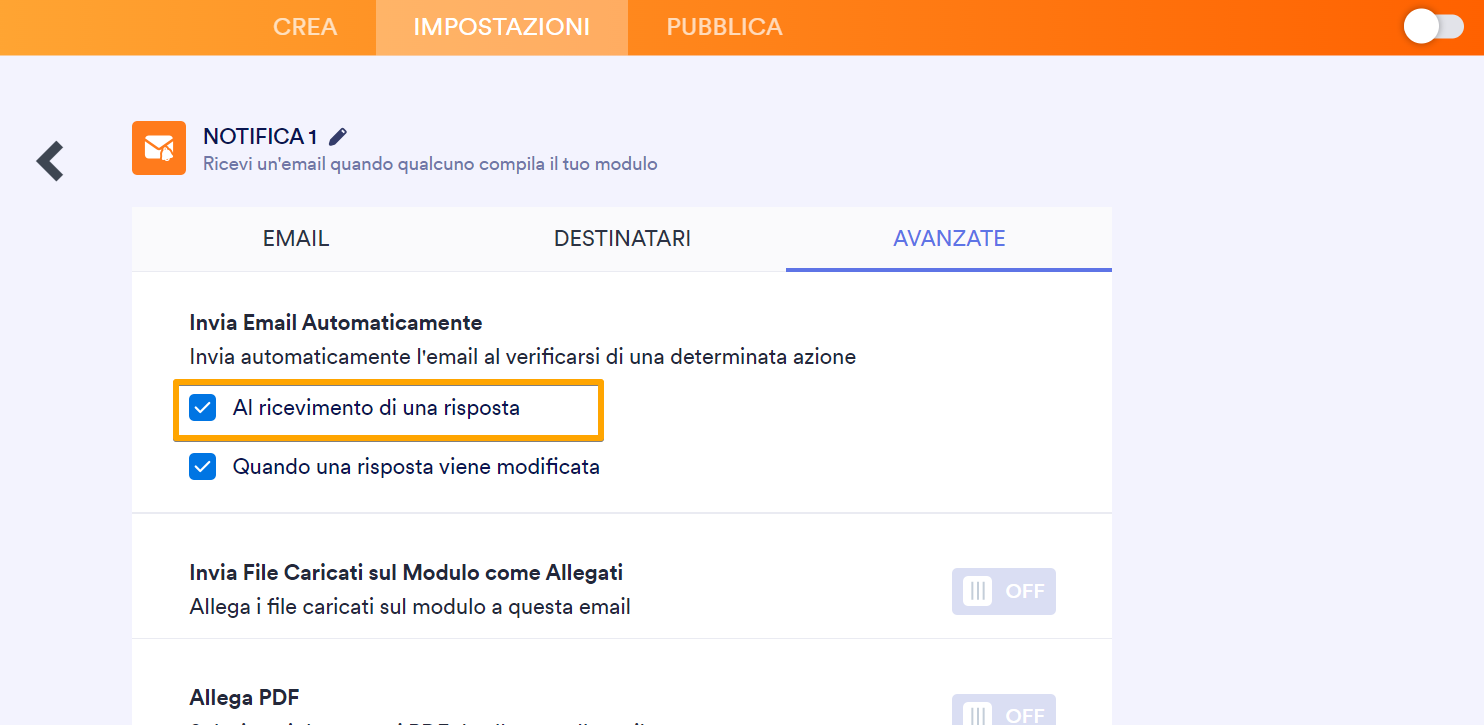Go back using the left chevron arrow
1484x725 pixels.
50,161
